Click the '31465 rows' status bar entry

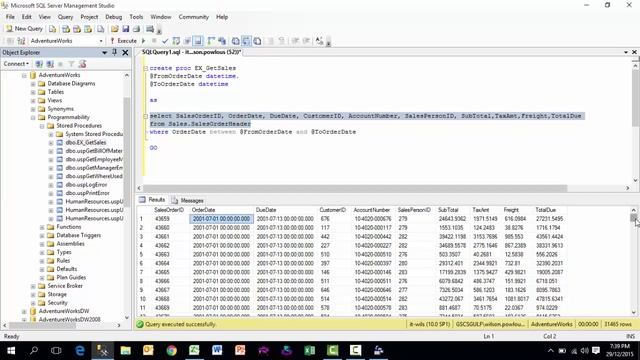pyautogui.click(x=618, y=324)
